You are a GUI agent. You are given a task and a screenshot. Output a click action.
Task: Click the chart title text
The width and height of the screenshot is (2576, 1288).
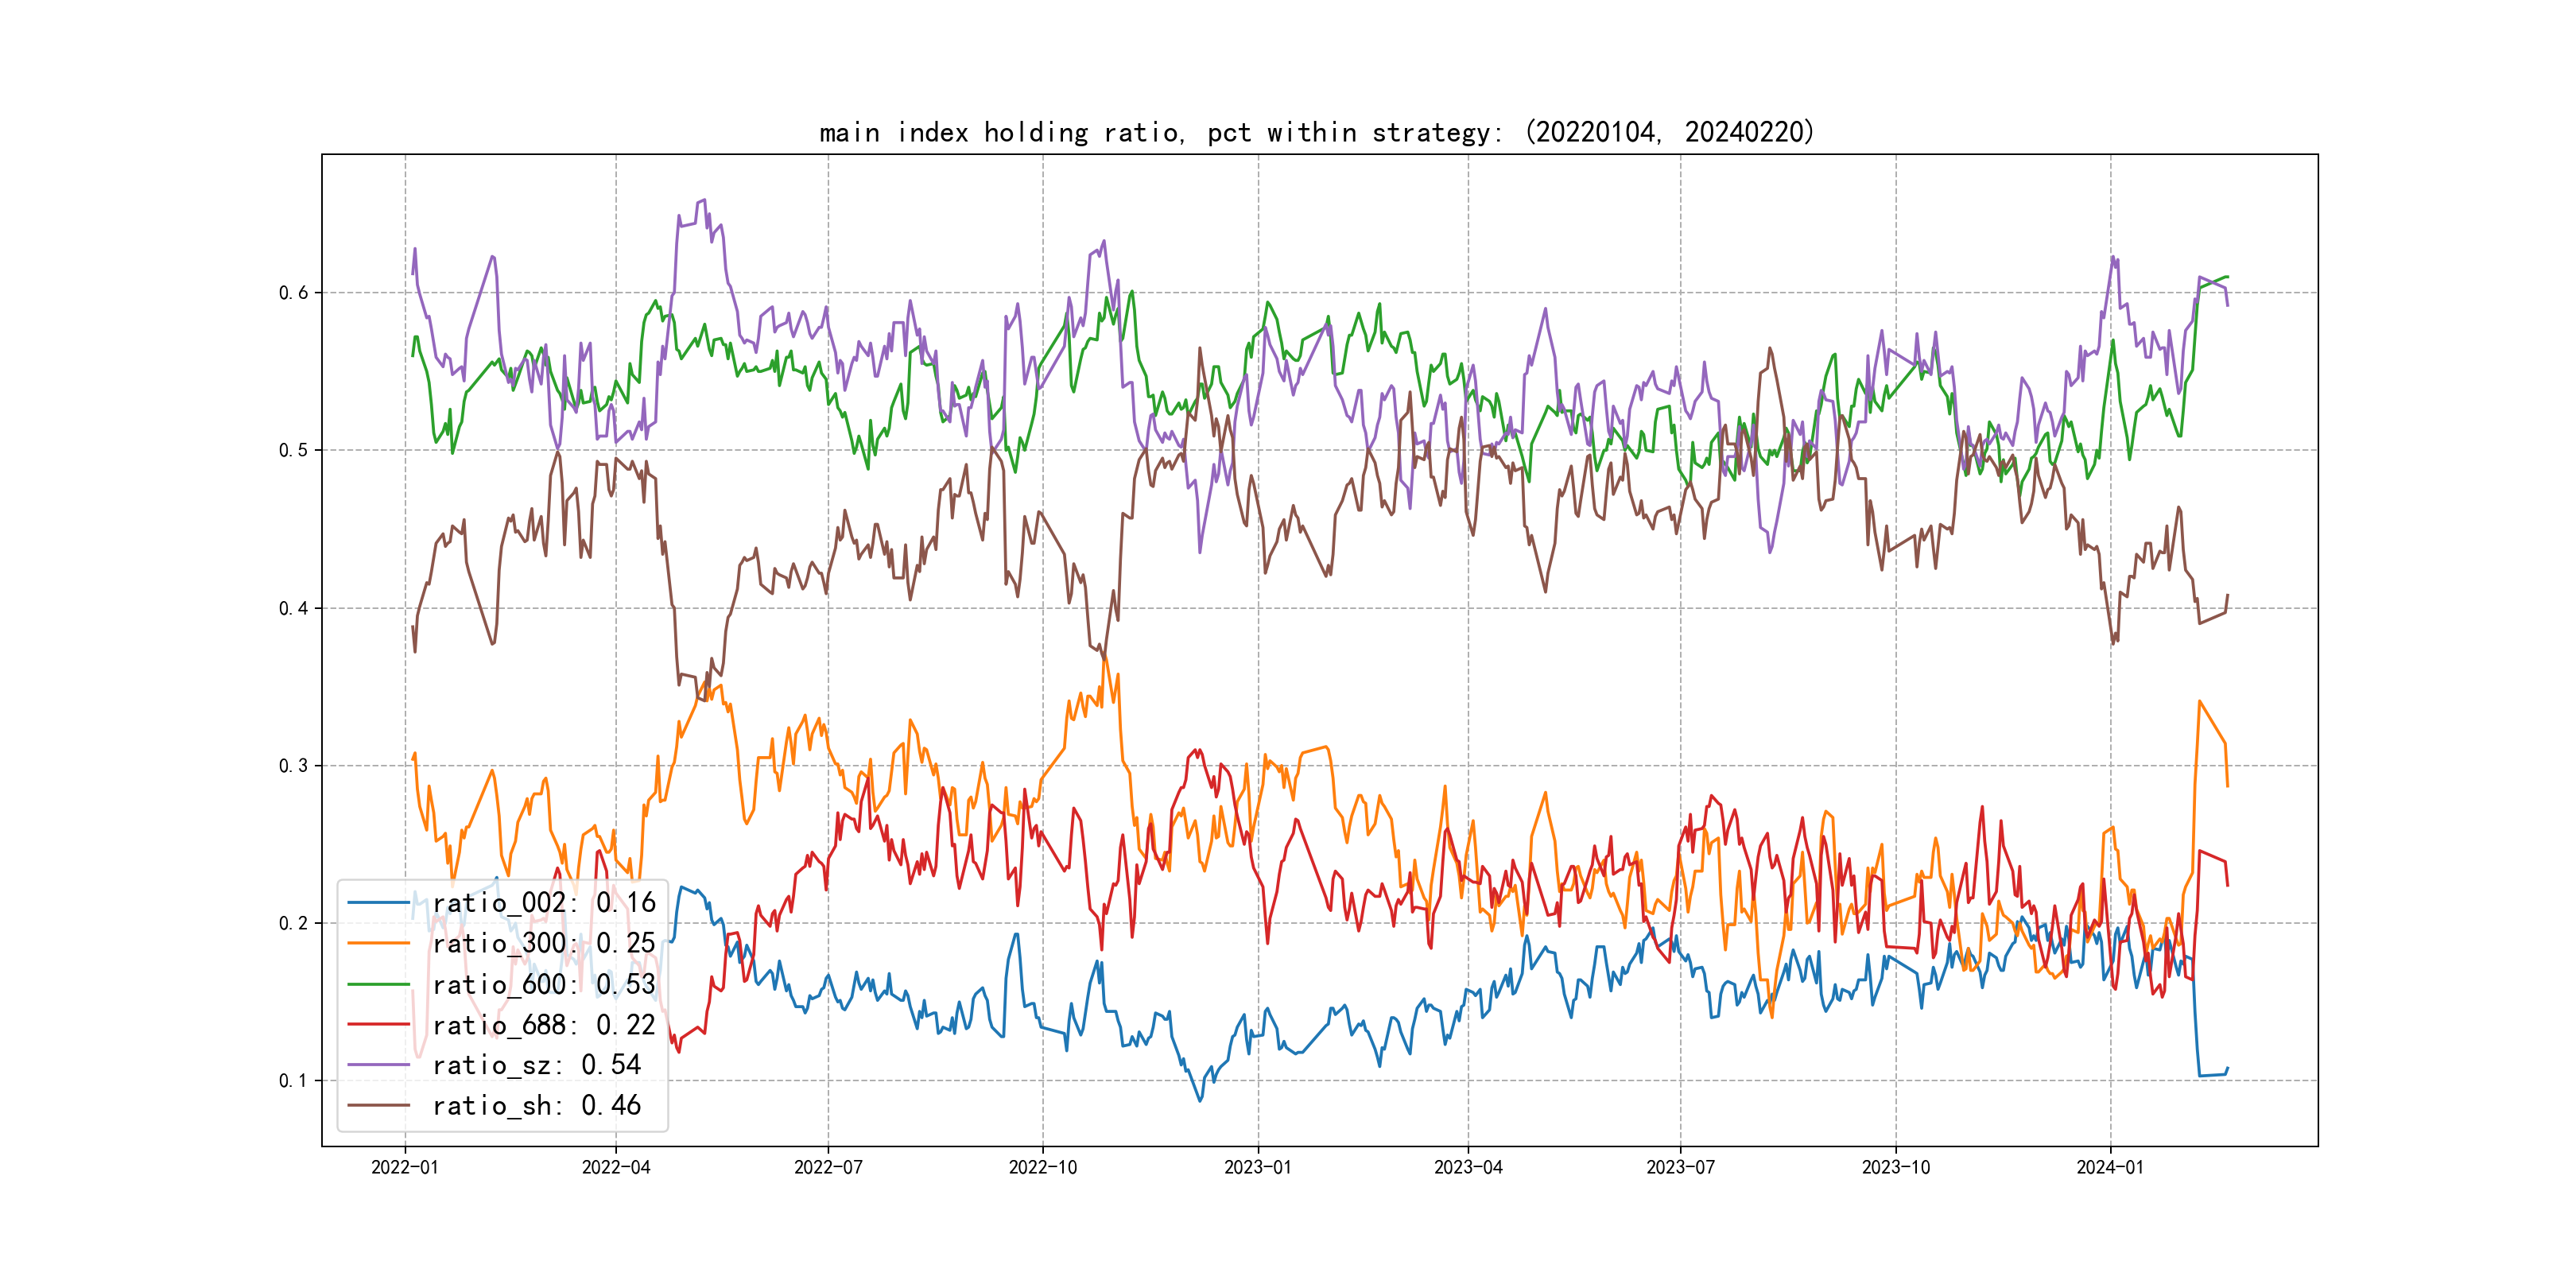coord(1316,132)
